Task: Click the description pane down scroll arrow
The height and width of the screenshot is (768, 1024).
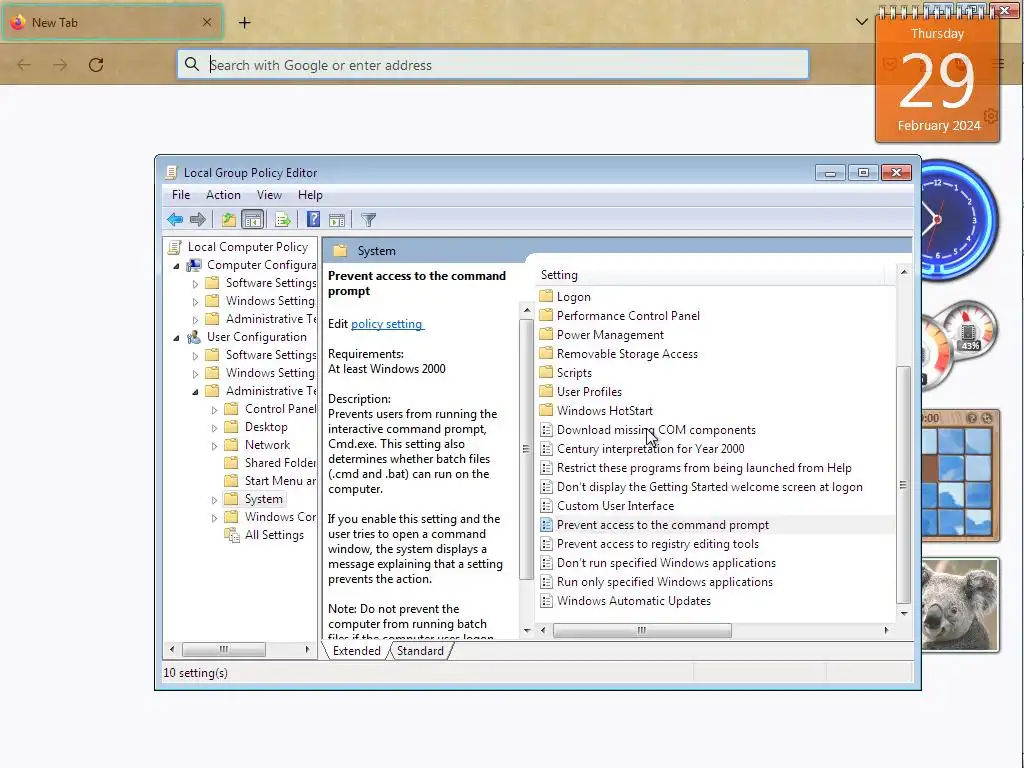Action: tap(527, 630)
